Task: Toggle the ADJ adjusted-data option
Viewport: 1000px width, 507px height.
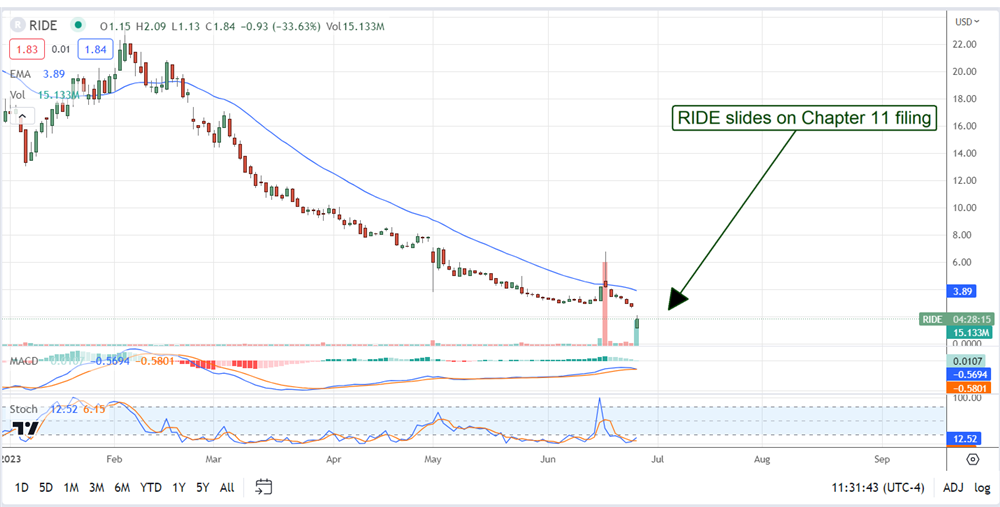Action: (953, 488)
